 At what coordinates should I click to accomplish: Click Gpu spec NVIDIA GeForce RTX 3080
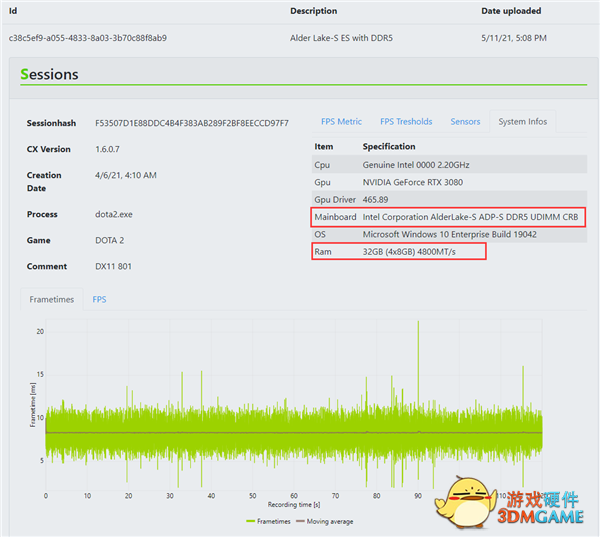[412, 182]
